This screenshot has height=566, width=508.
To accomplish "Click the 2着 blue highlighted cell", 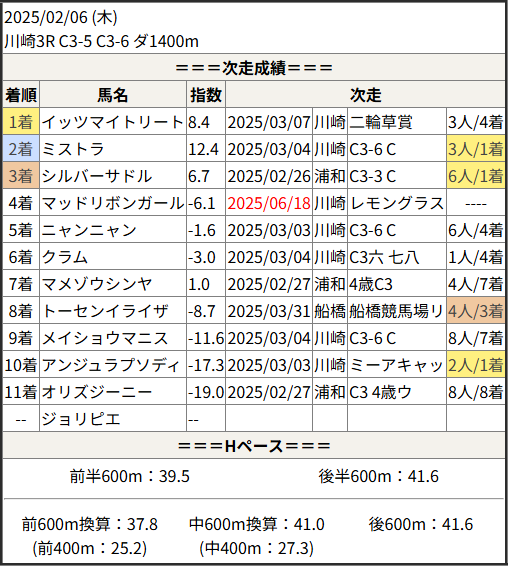I will [21, 149].
